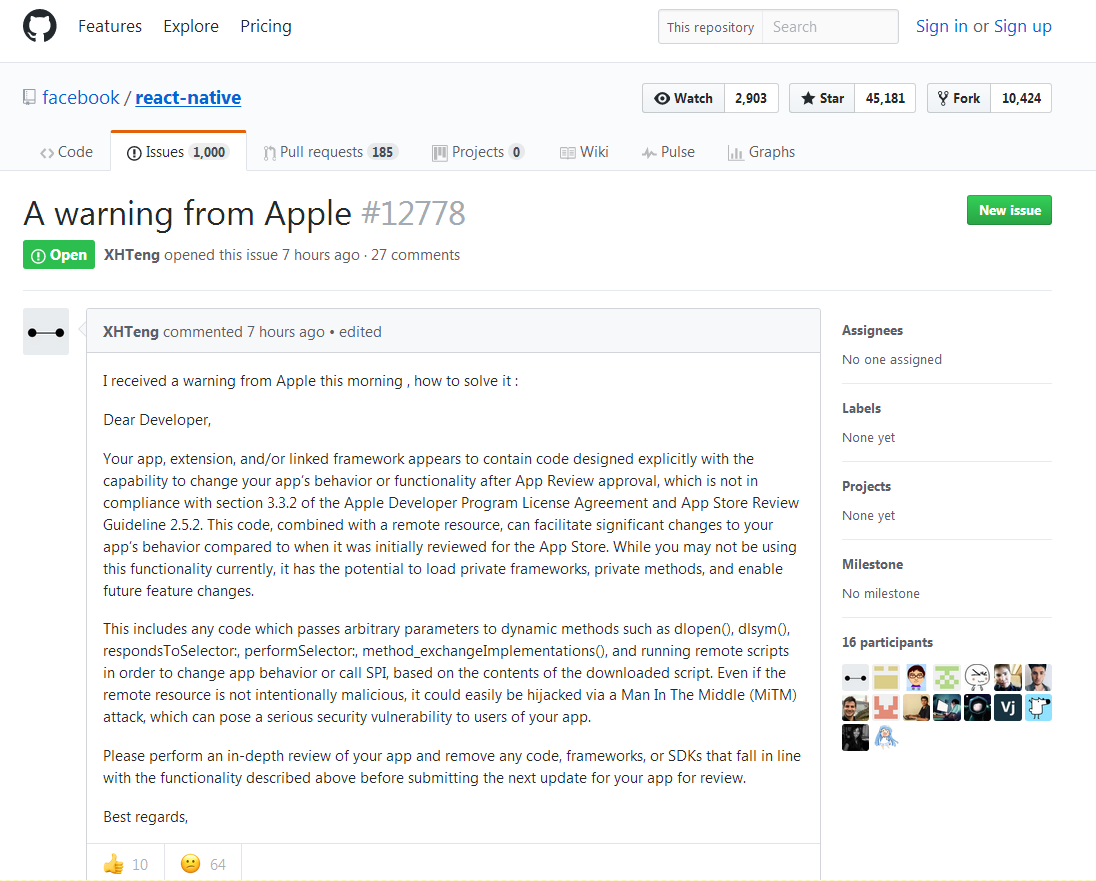Viewport: 1096px width, 881px height.
Task: Click the Projects sidebar heading
Action: tap(866, 486)
